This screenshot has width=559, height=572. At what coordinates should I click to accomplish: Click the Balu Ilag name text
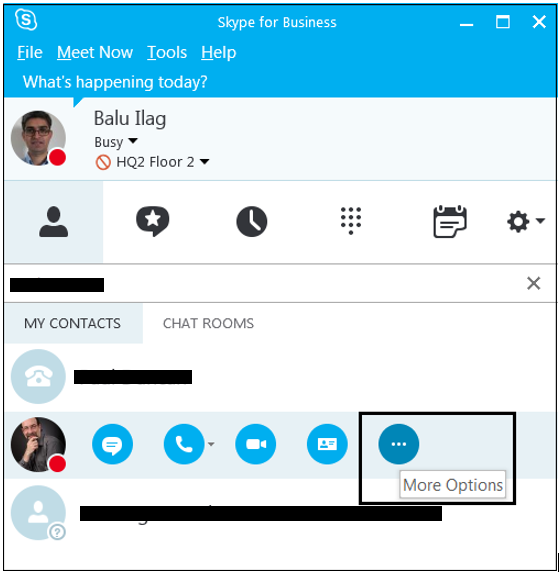pyautogui.click(x=130, y=118)
